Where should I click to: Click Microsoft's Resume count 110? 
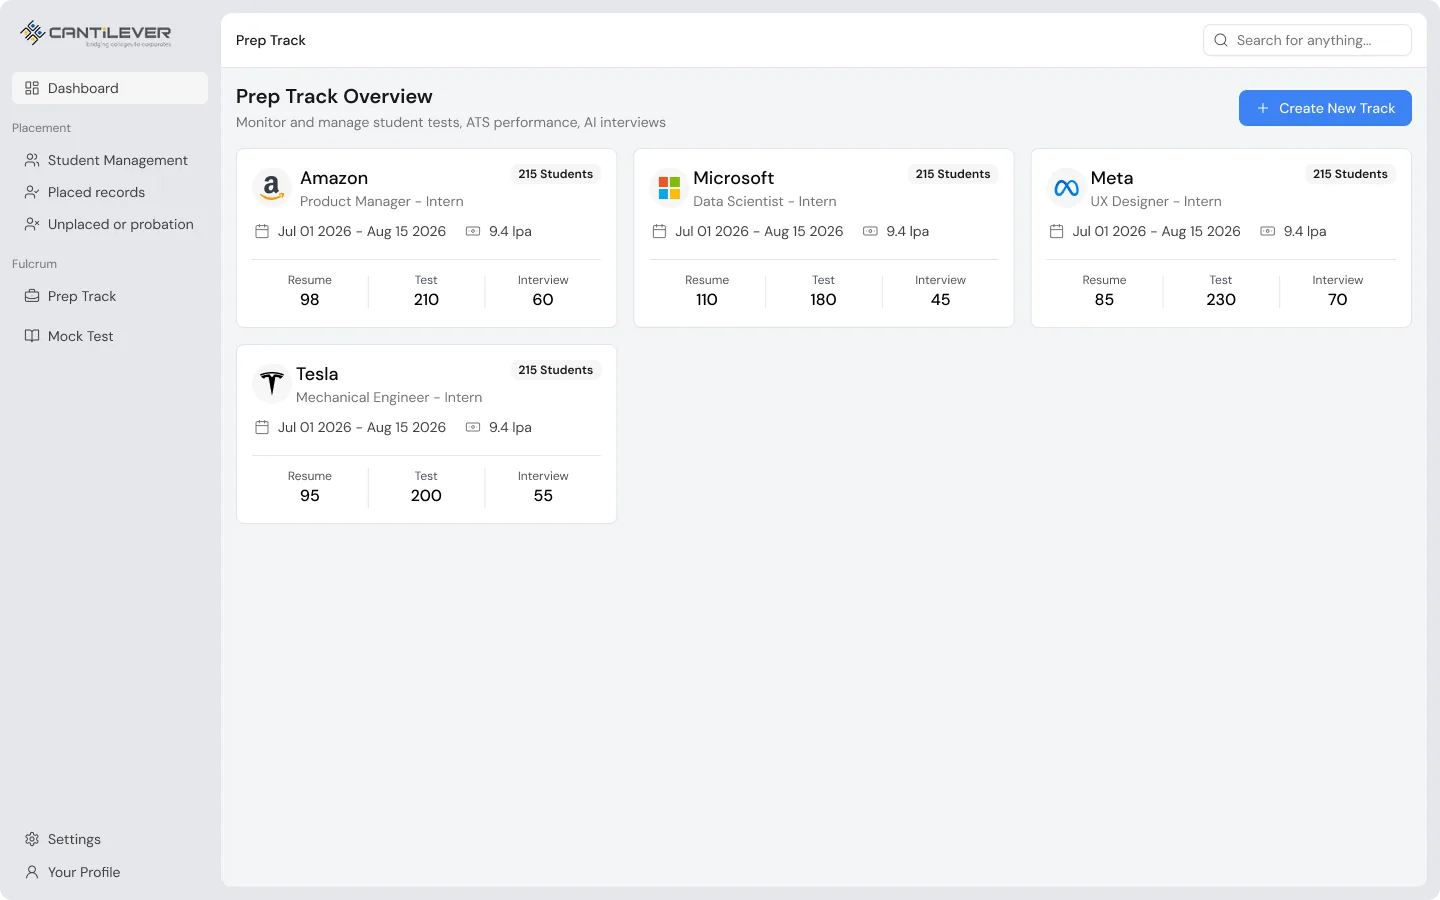707,300
